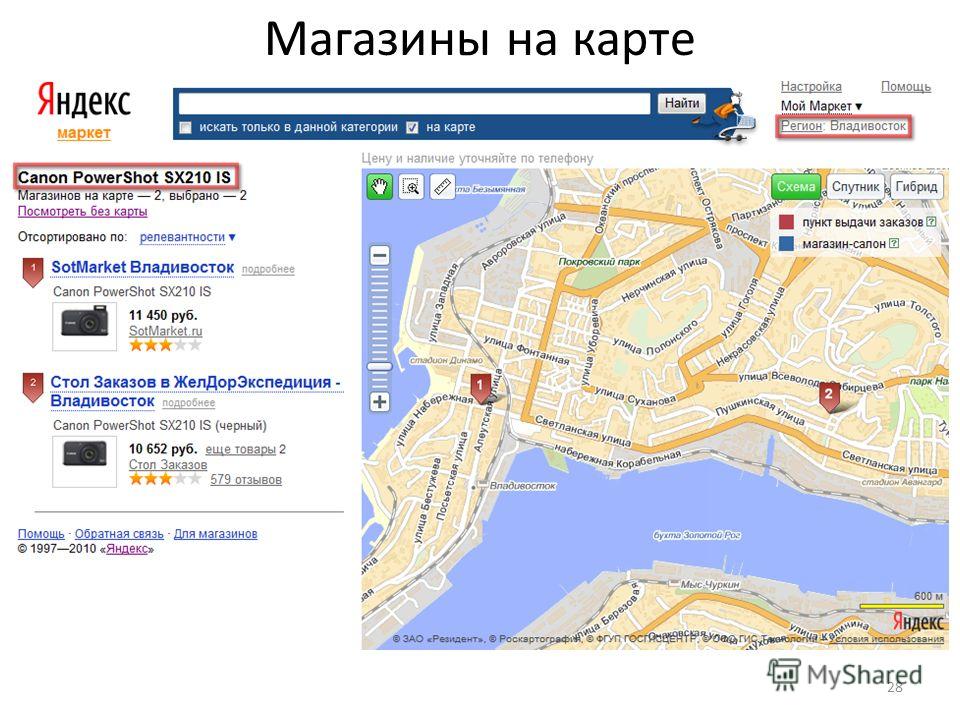This screenshot has height=720, width=960.
Task: Open the Мой Маркет dropdown
Action: coord(821,106)
